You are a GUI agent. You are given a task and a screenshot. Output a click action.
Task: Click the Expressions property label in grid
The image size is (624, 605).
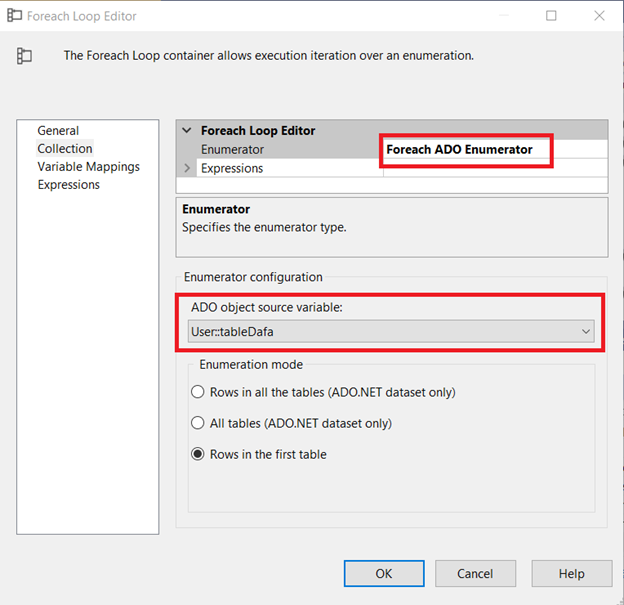[x=232, y=168]
